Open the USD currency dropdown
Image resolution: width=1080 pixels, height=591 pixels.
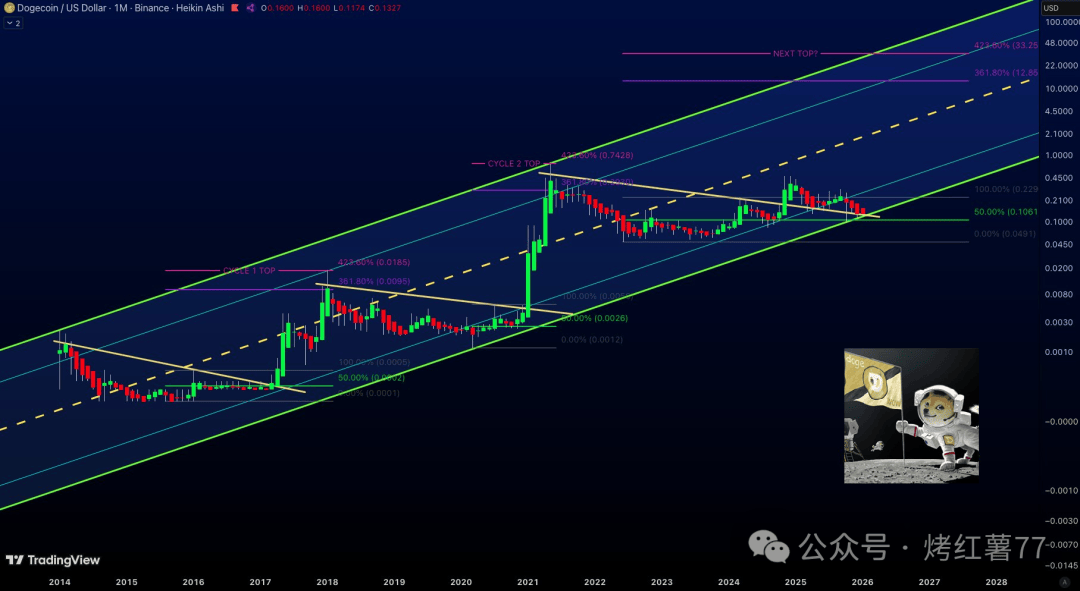pyautogui.click(x=1051, y=8)
